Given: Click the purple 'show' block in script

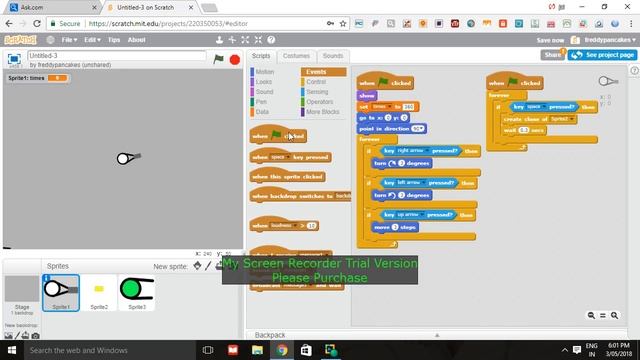Looking at the screenshot, I should pos(367,96).
